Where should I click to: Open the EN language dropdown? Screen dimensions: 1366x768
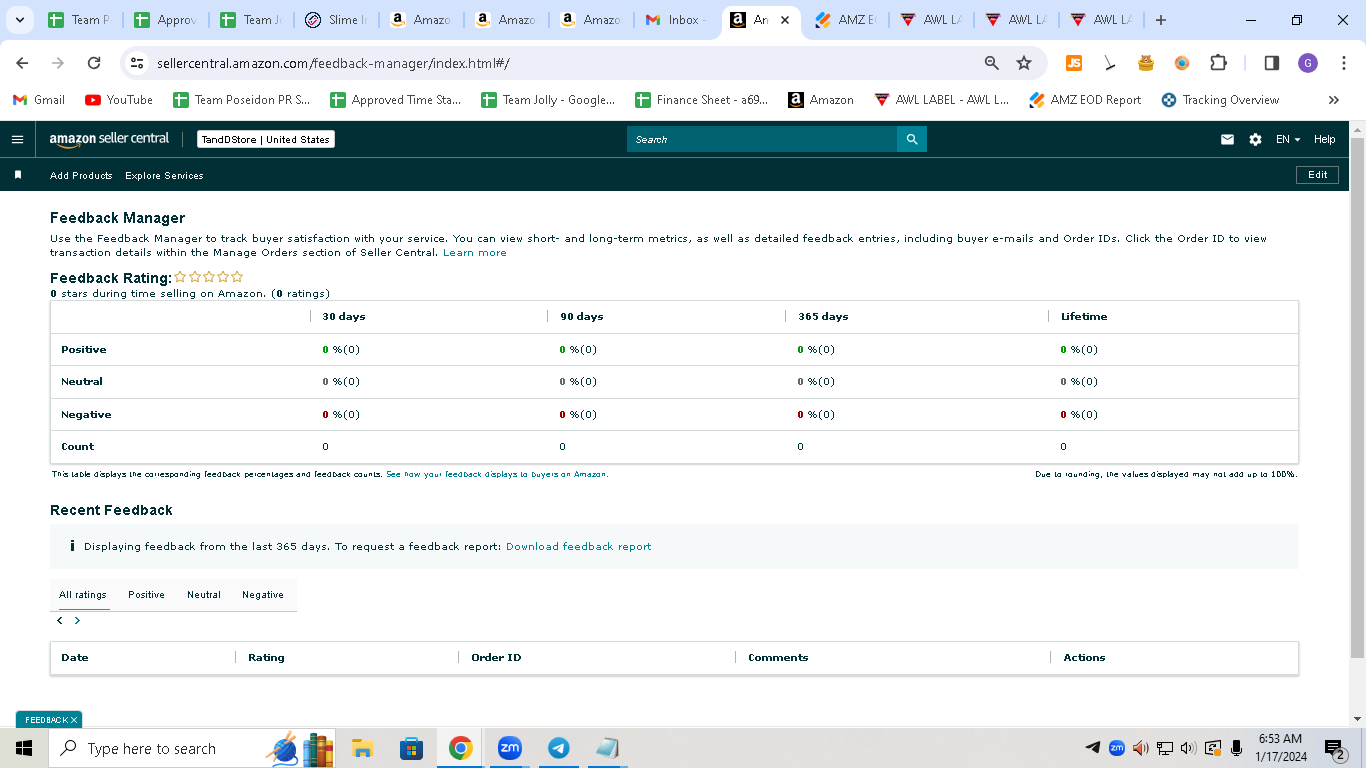coord(1288,139)
